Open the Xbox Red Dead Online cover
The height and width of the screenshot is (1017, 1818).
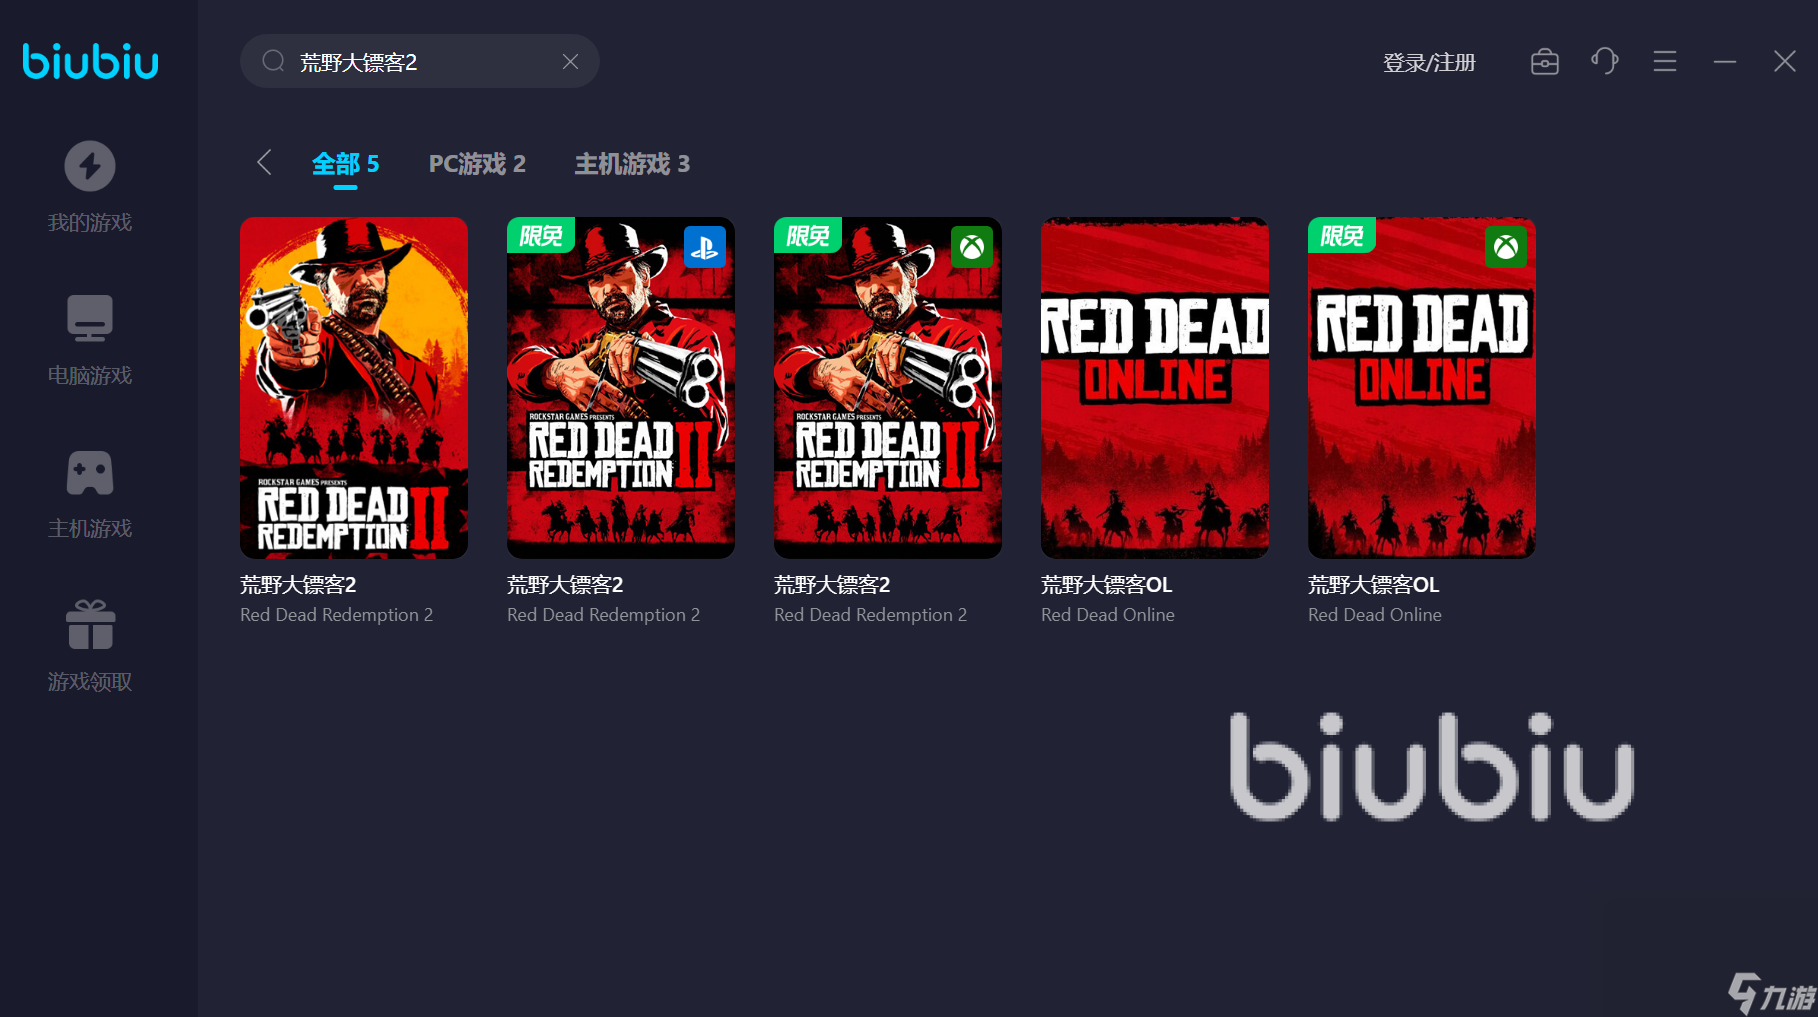[x=1422, y=388]
